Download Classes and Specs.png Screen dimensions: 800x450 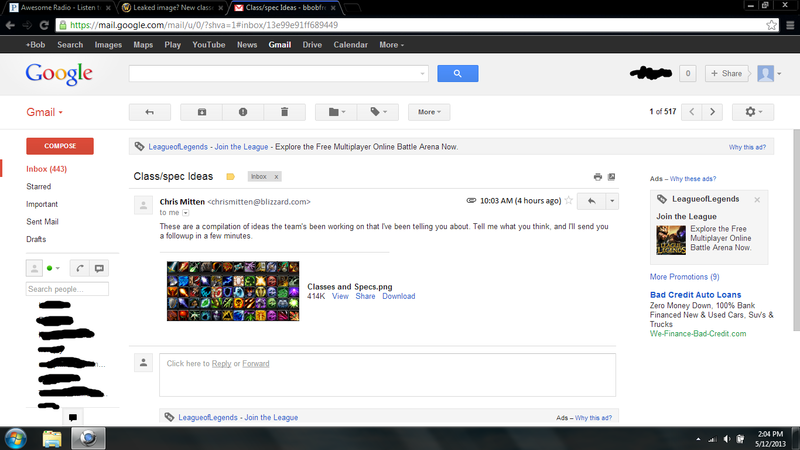click(398, 296)
